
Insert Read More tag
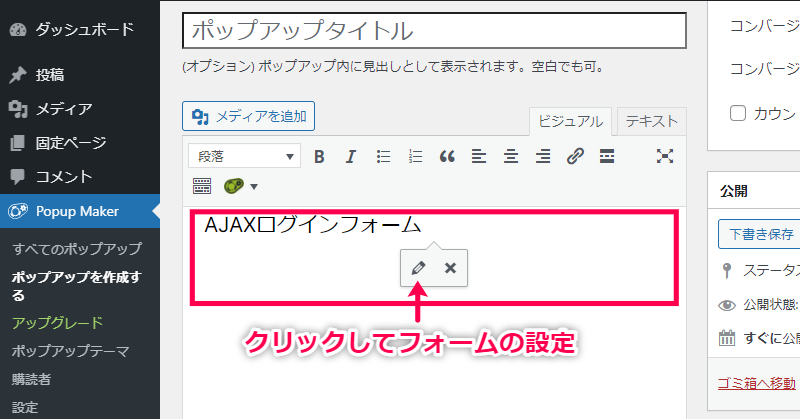[607, 156]
